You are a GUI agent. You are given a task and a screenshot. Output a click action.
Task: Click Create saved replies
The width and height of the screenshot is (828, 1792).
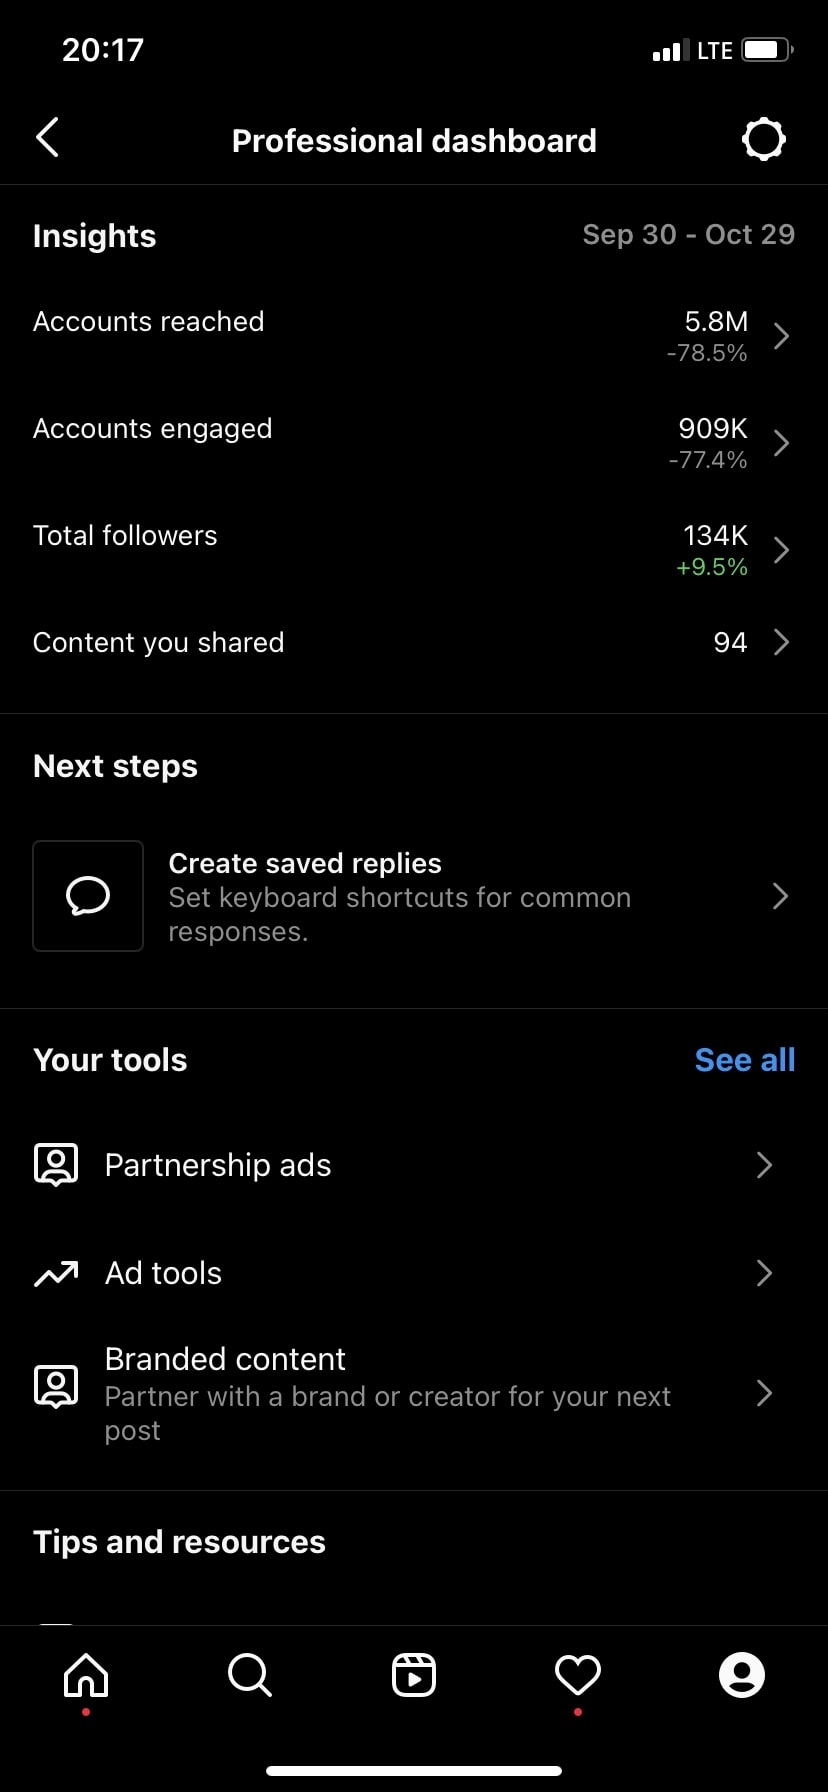(x=304, y=862)
